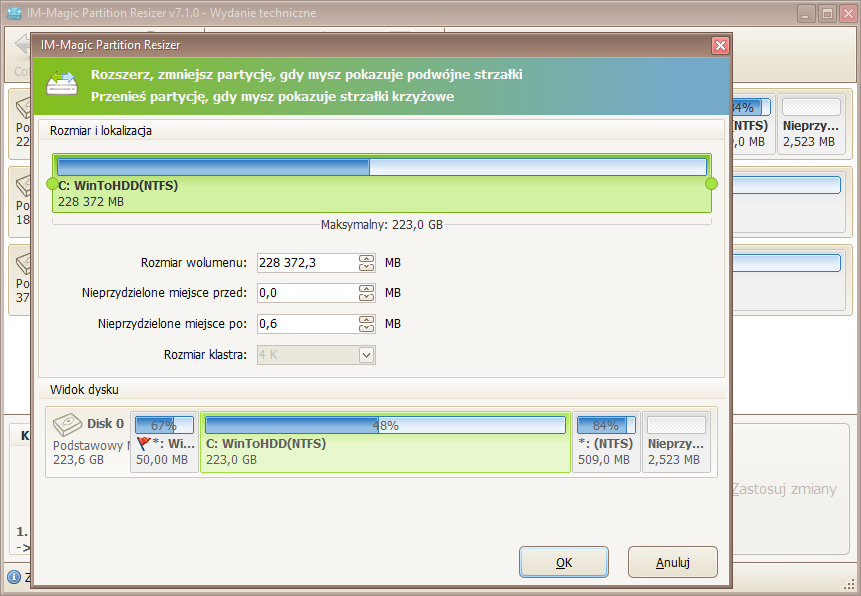Select C: WinToHDD 223,0 GB in disk view
Screen dimensions: 861x596
coord(385,442)
